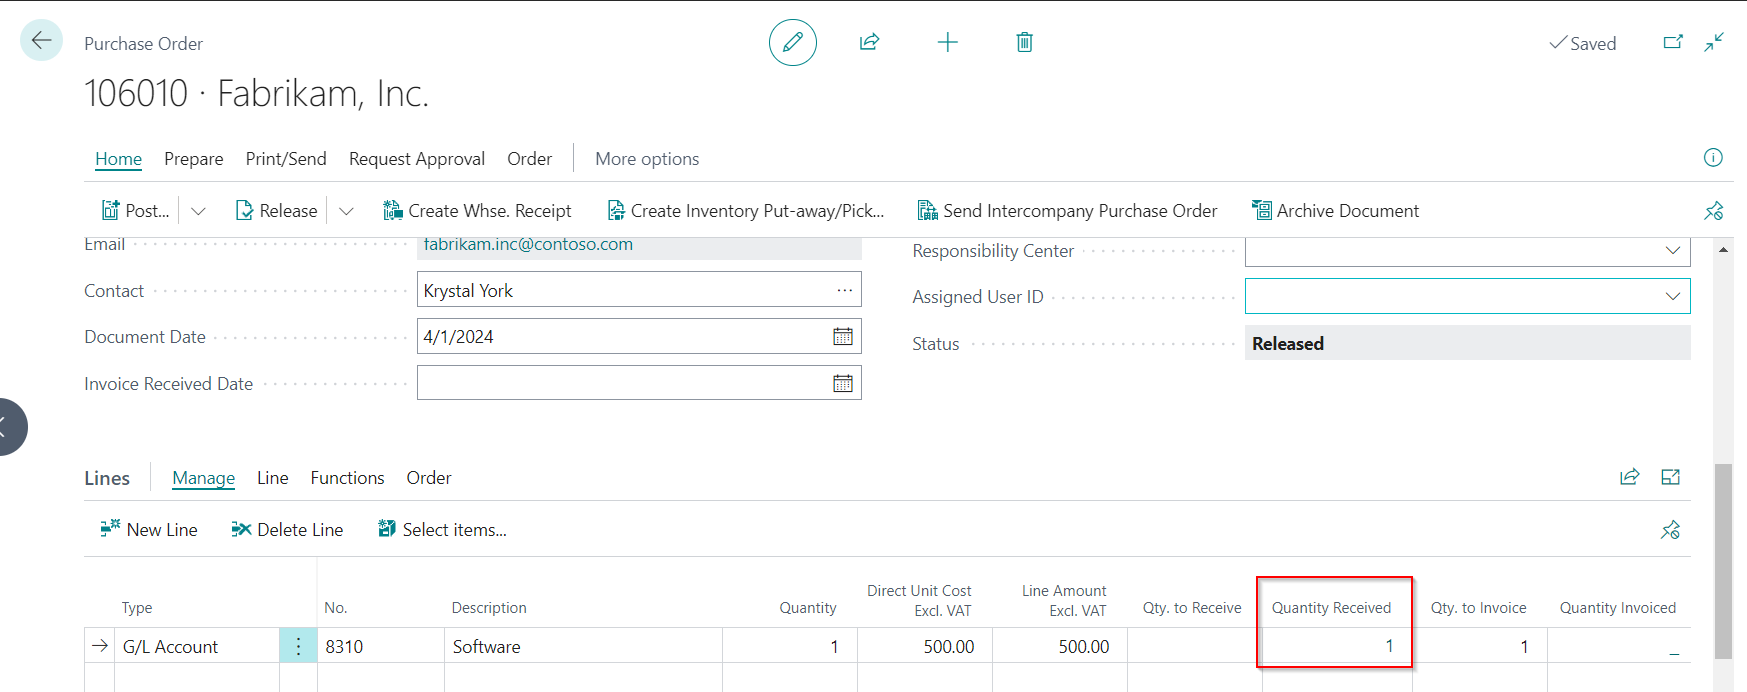
Task: Toggle edit mode with the pencil icon
Action: [793, 42]
